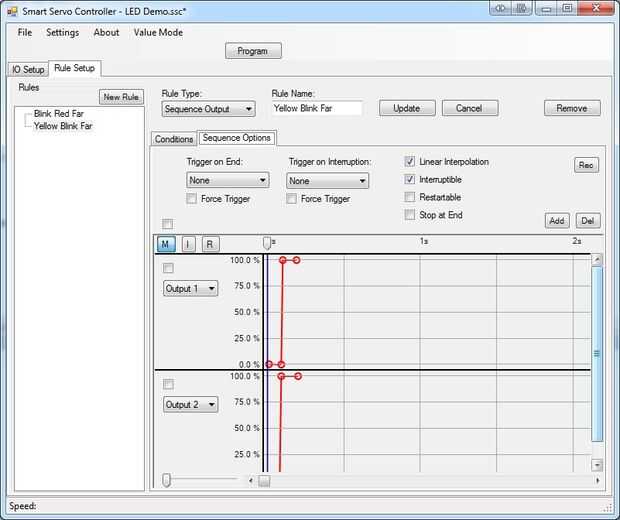Tick the checkbox above Output 1 dropdown
620x520 pixels.
click(168, 268)
